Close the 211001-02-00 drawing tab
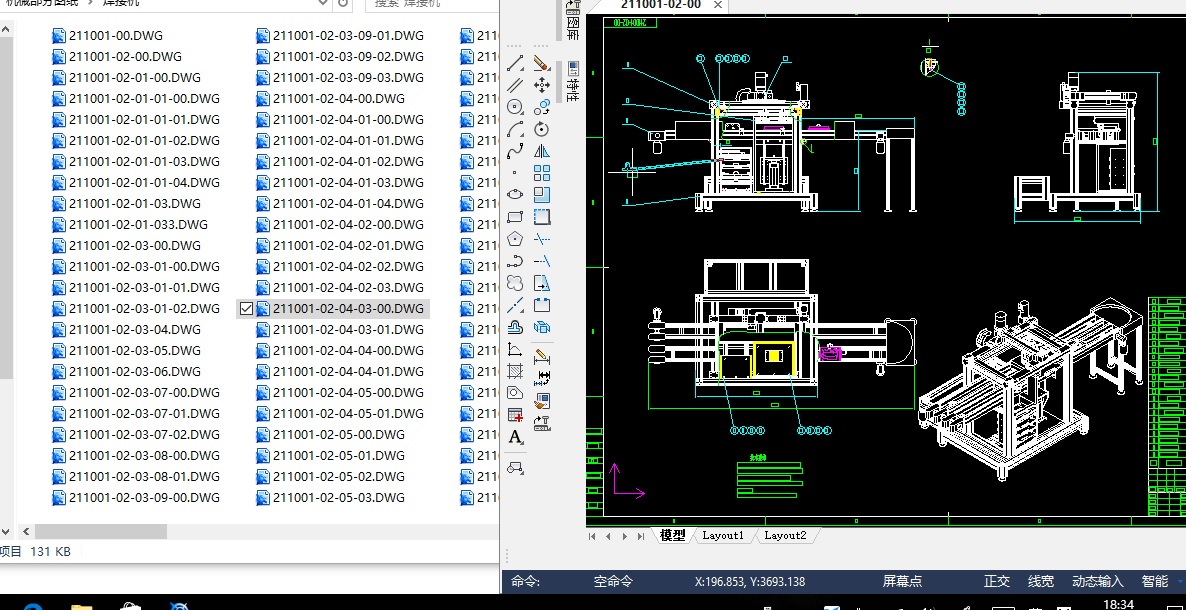Screen dimensions: 1186x610 (x=718, y=5)
